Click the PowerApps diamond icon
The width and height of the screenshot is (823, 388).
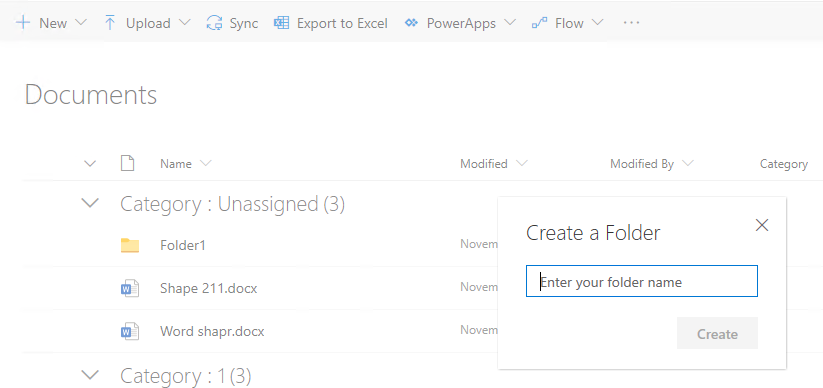click(x=412, y=23)
